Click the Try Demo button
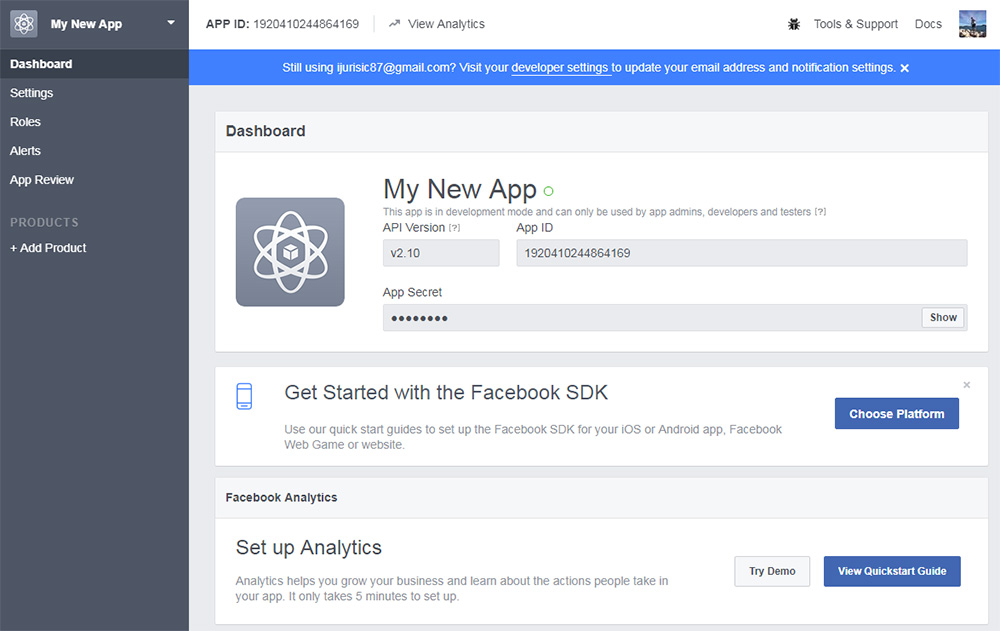The width and height of the screenshot is (1000, 631). [772, 571]
